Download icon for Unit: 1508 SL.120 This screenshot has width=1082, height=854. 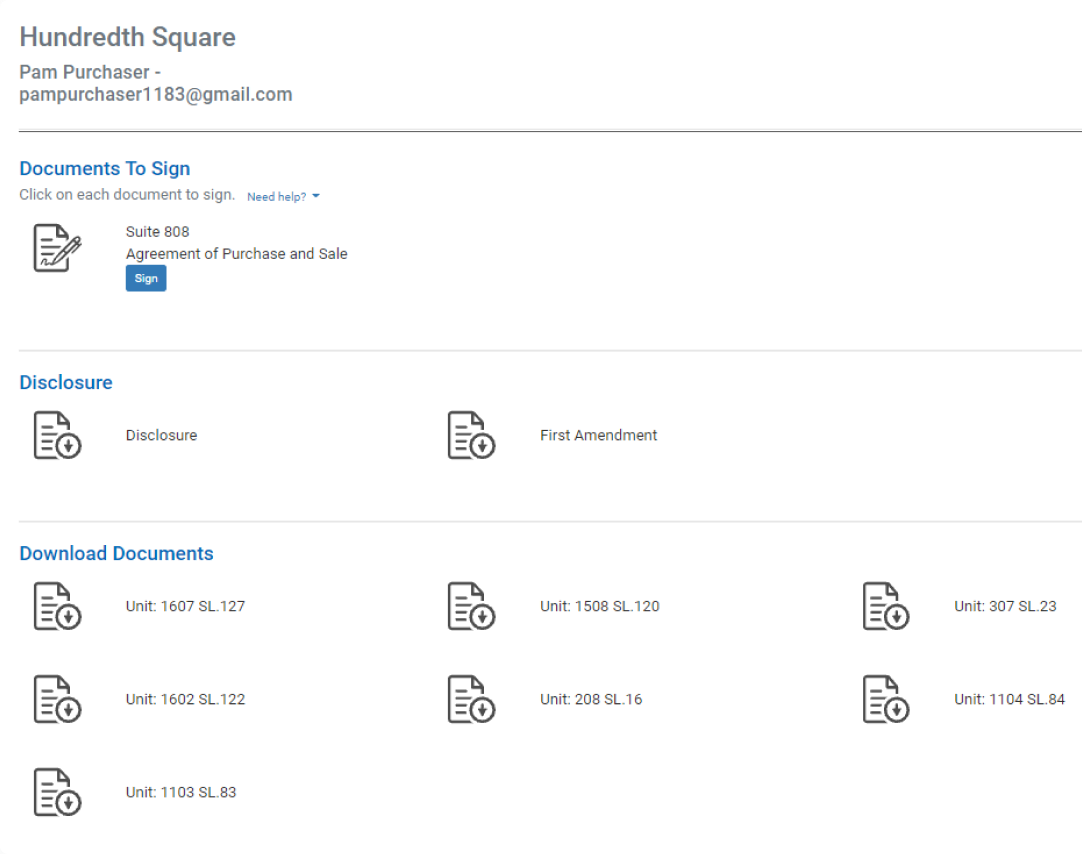471,606
